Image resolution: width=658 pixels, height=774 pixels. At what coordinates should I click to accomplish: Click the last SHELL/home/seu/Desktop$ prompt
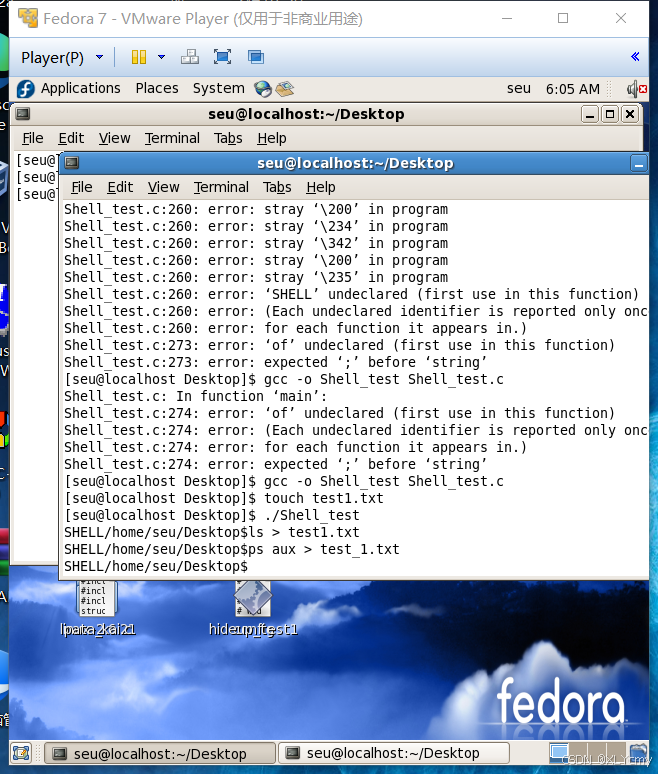pos(156,566)
